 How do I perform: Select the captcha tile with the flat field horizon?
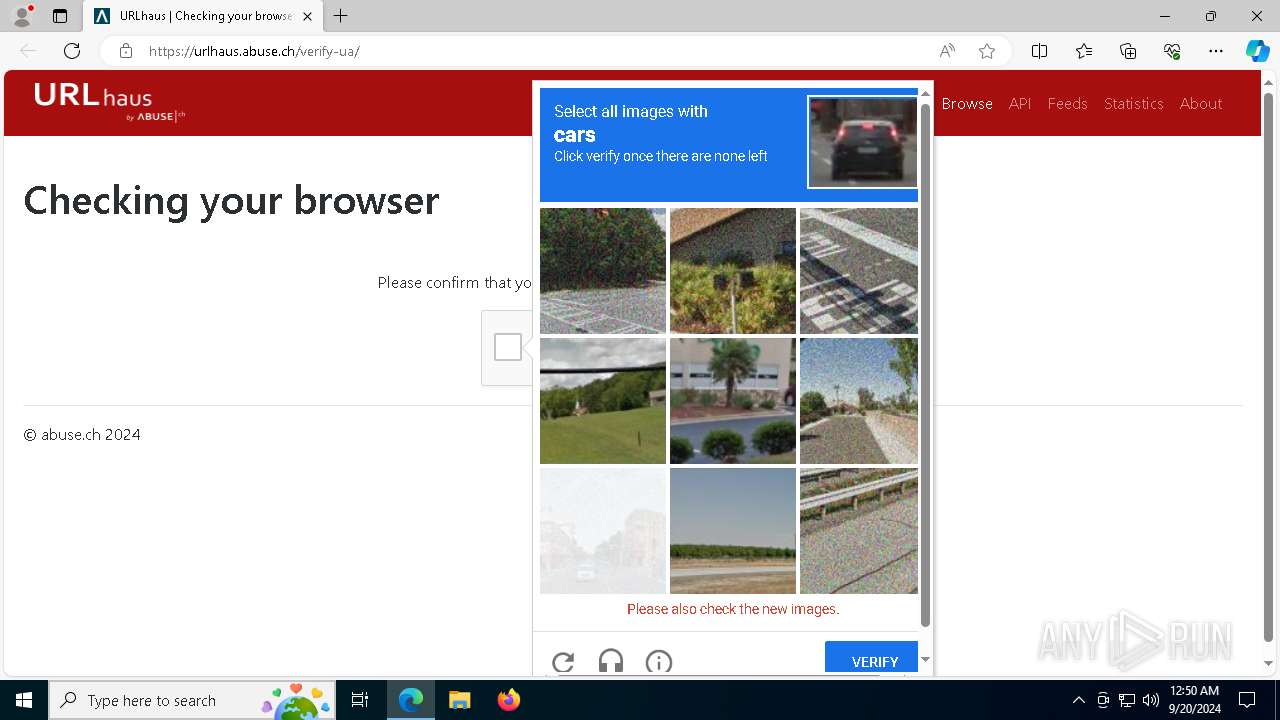[733, 531]
